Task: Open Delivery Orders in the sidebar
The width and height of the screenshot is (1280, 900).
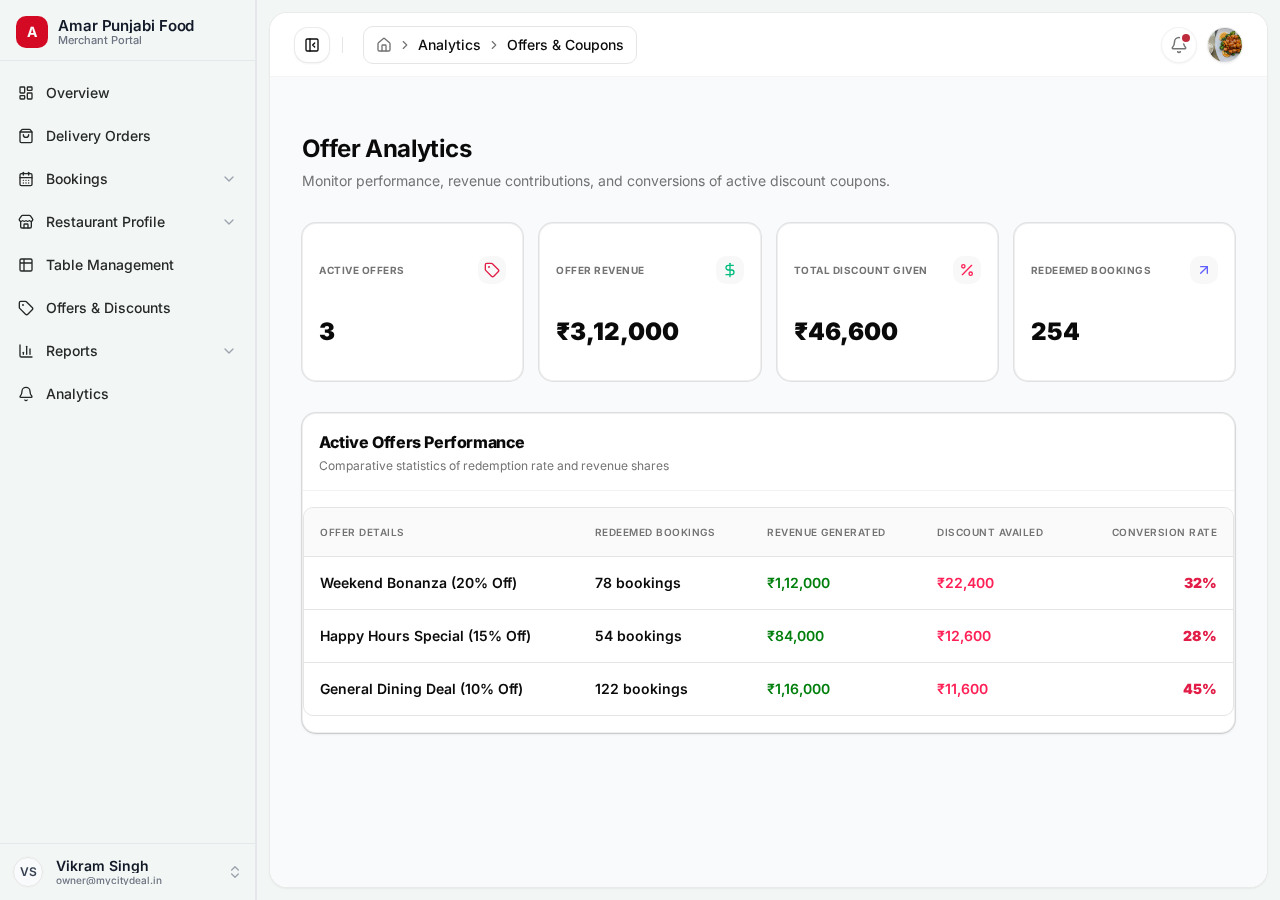Action: click(128, 136)
